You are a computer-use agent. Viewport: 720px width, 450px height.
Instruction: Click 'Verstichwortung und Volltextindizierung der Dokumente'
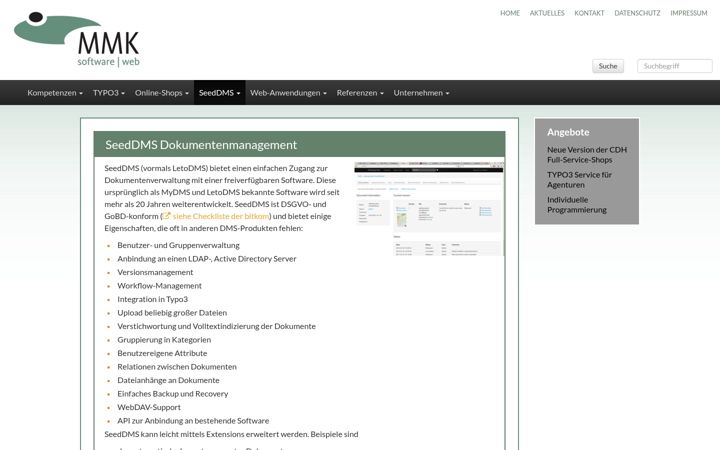tap(216, 326)
